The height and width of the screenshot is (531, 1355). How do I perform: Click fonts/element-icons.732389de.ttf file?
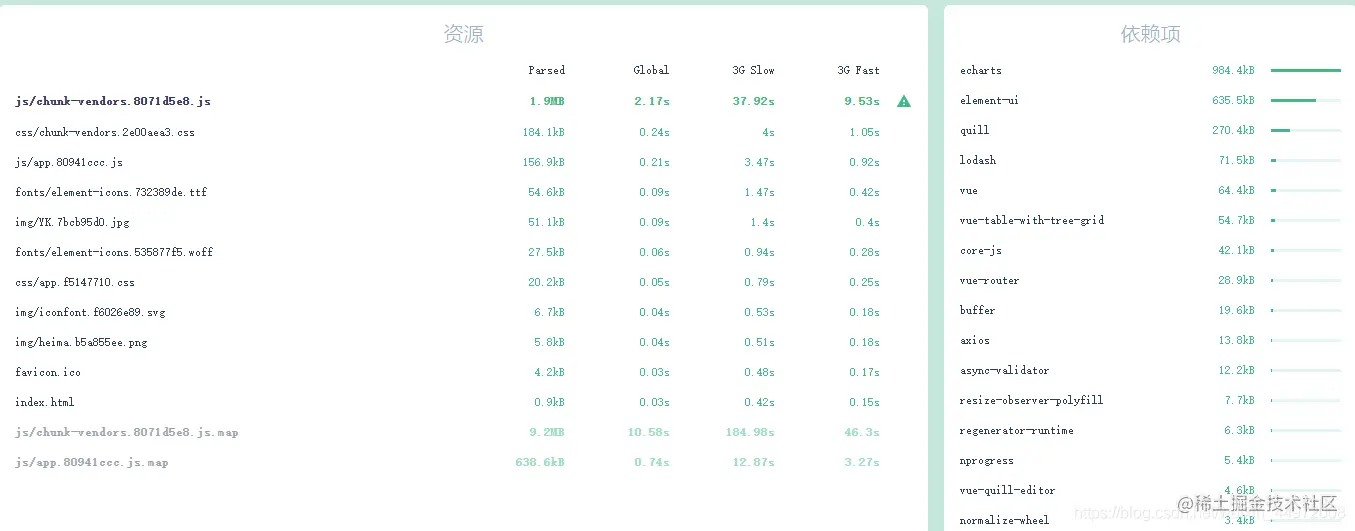tap(111, 192)
